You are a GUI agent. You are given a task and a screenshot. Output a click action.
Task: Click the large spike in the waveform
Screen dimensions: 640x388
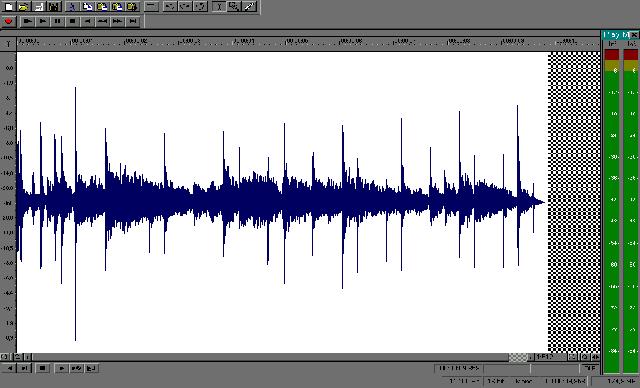click(x=76, y=212)
